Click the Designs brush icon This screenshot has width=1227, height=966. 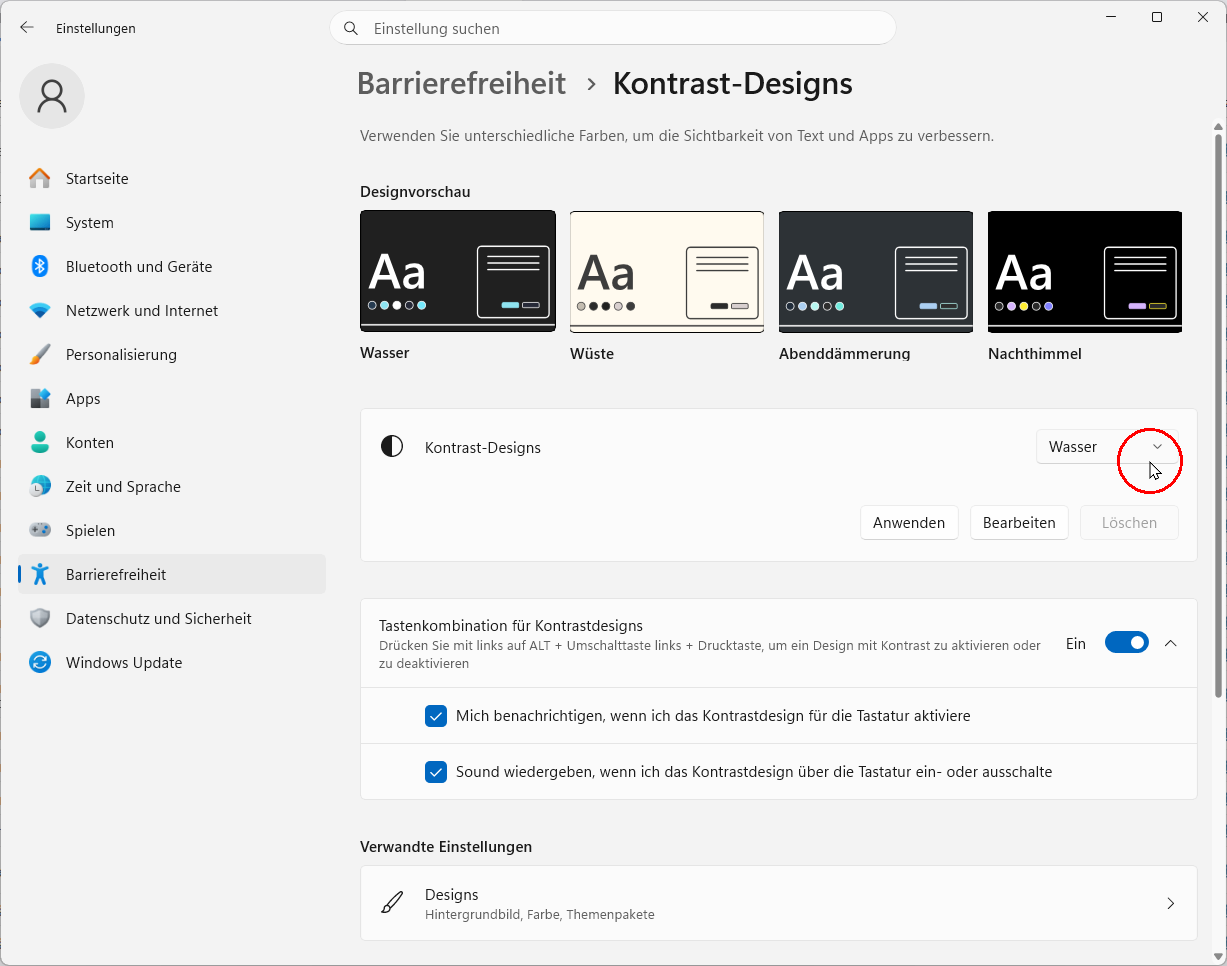(392, 903)
